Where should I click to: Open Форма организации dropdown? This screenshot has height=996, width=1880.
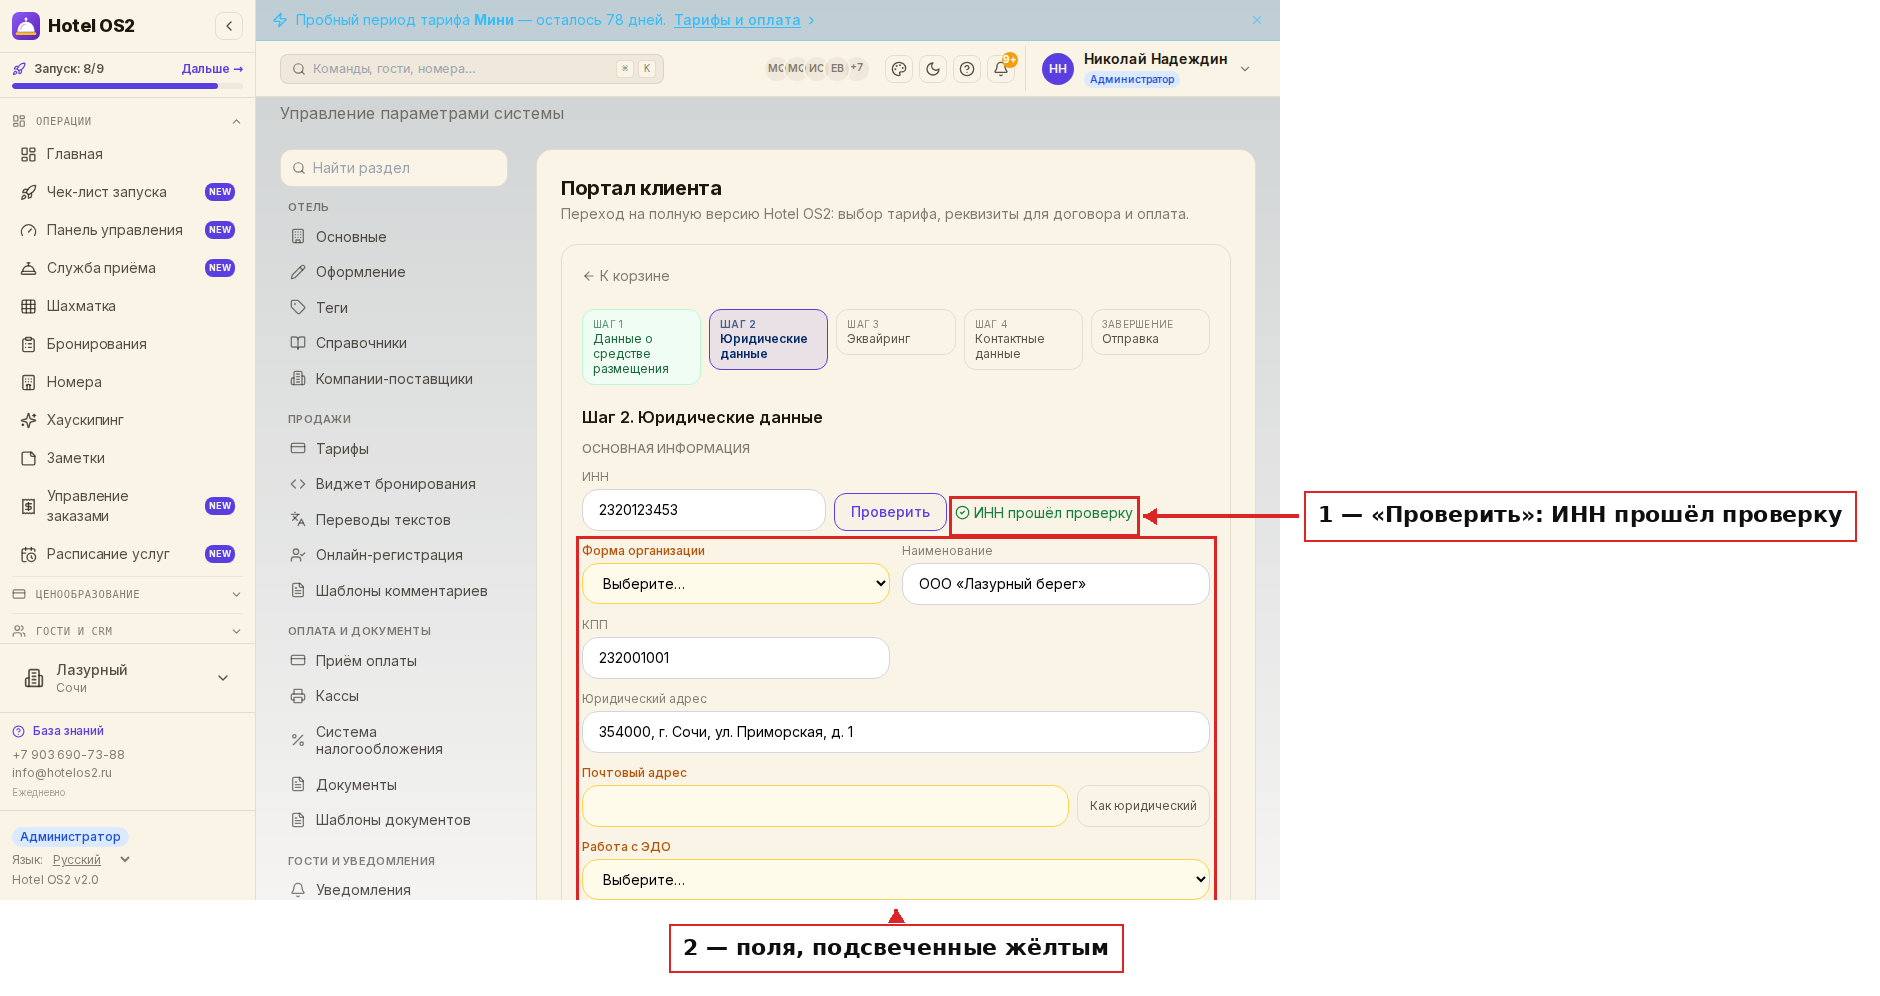click(x=736, y=584)
